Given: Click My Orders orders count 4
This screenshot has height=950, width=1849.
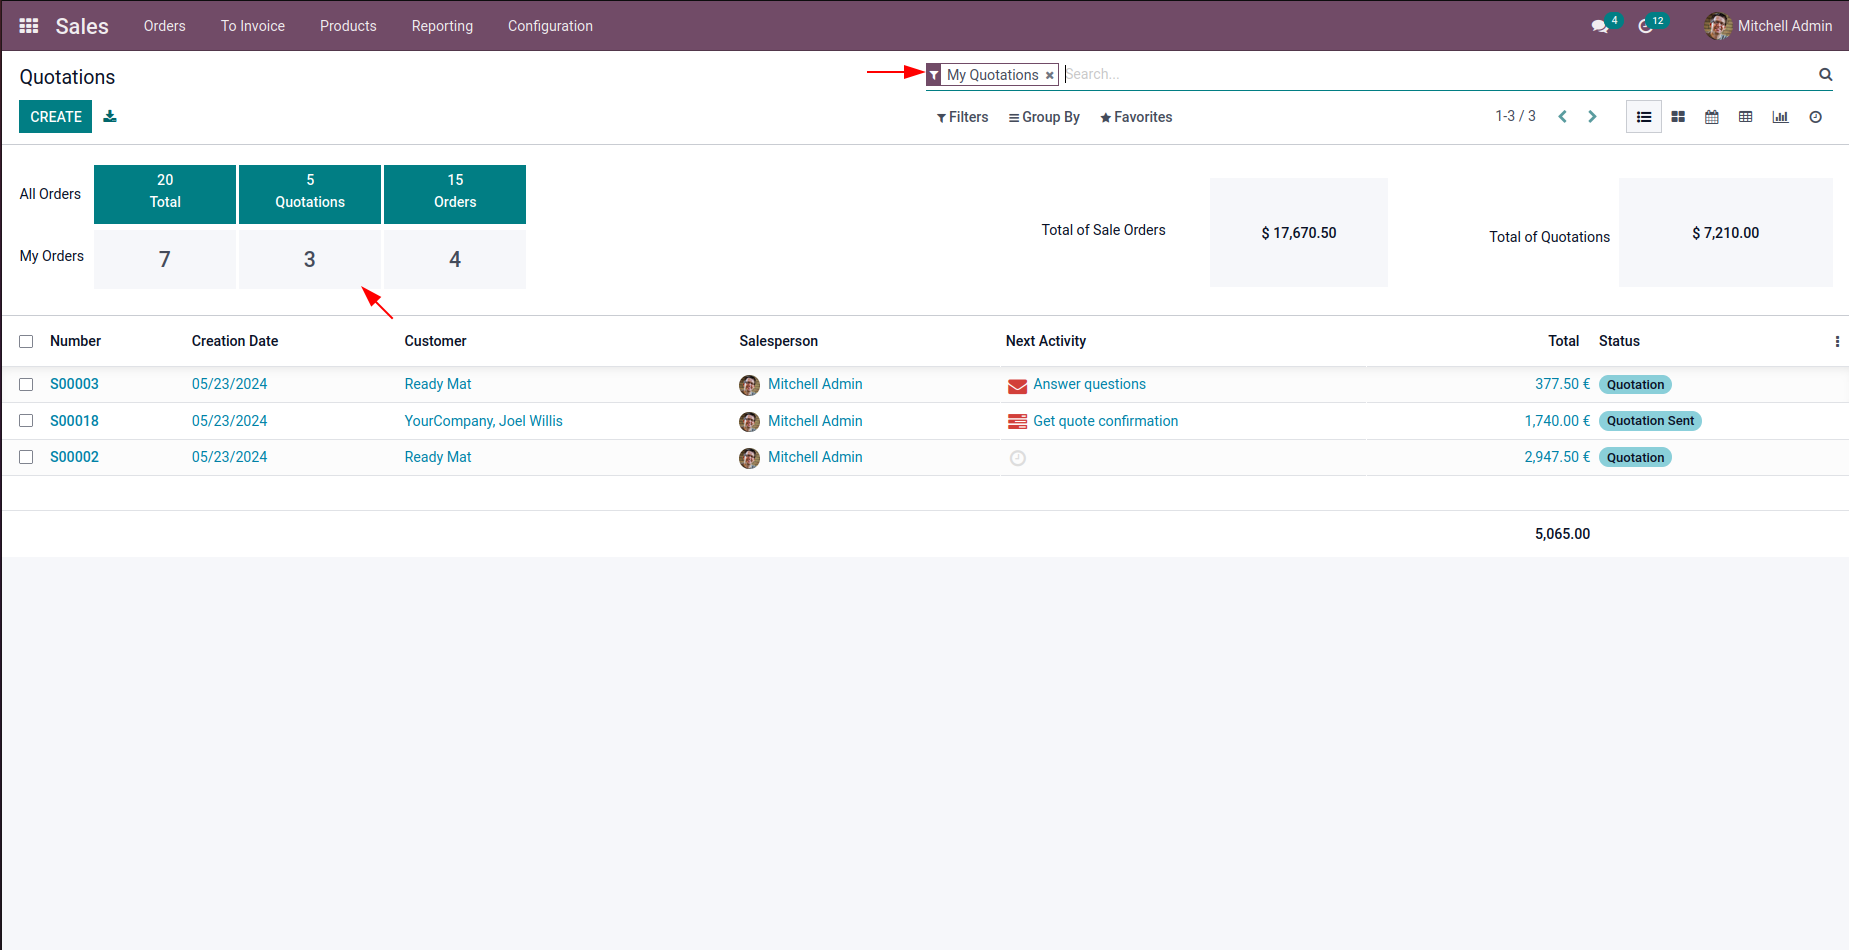Looking at the screenshot, I should tap(455, 260).
